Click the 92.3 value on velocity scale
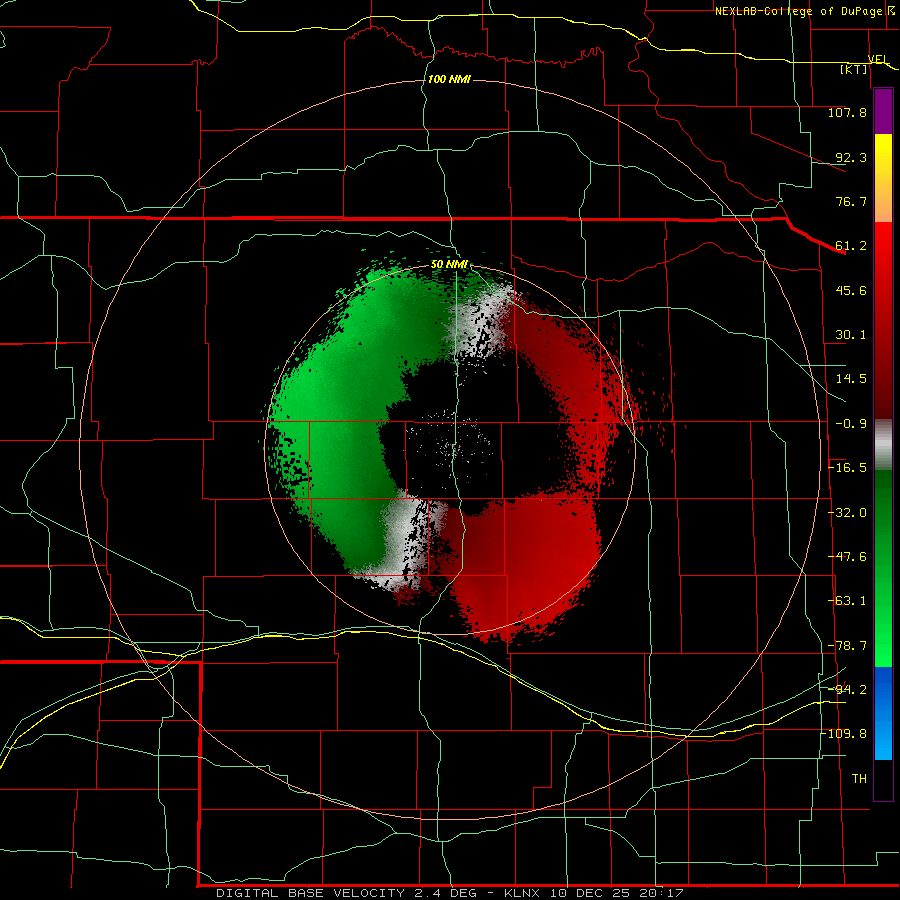The width and height of the screenshot is (900, 900). point(851,157)
